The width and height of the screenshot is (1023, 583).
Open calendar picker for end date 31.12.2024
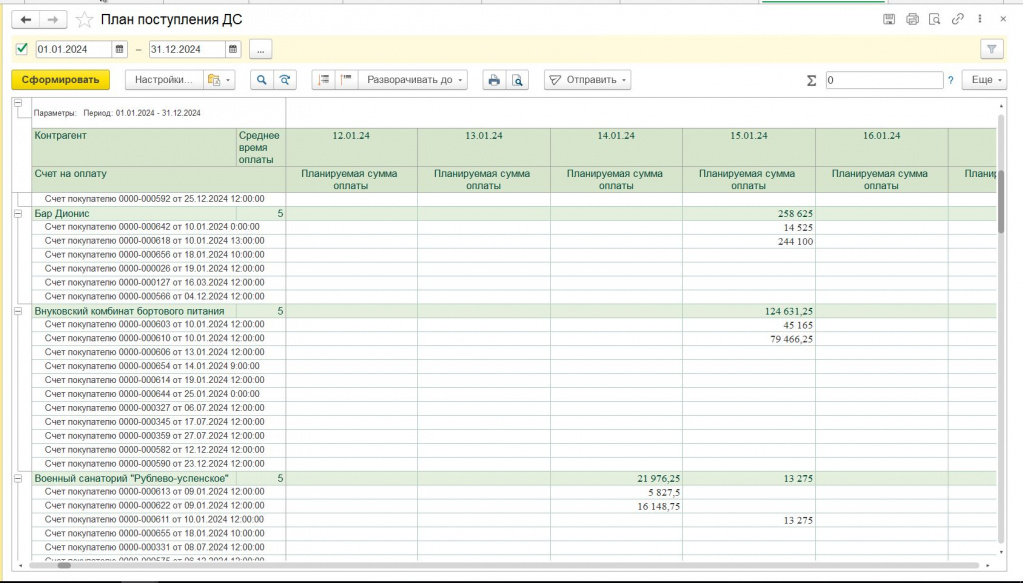(233, 49)
